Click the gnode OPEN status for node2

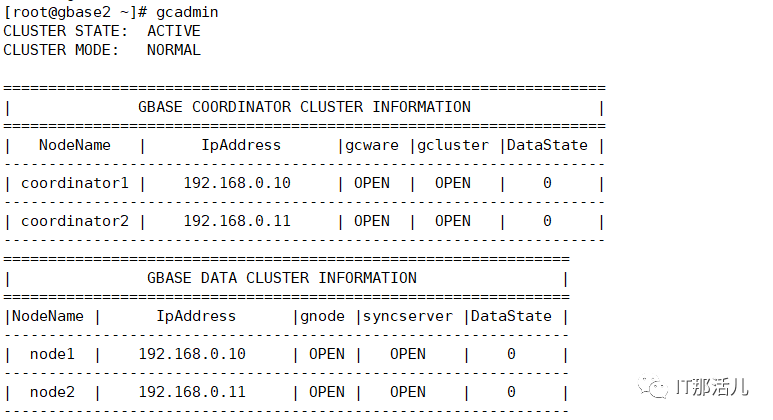point(327,392)
